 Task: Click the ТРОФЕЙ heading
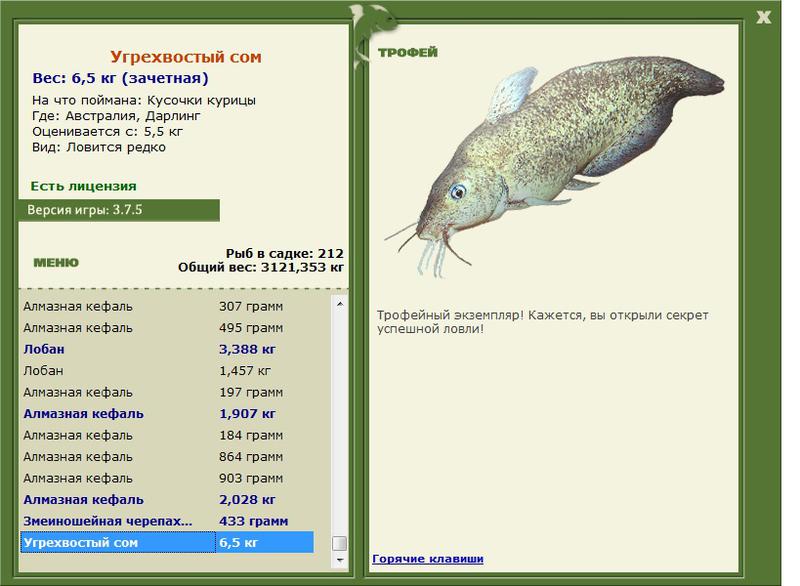coord(408,52)
